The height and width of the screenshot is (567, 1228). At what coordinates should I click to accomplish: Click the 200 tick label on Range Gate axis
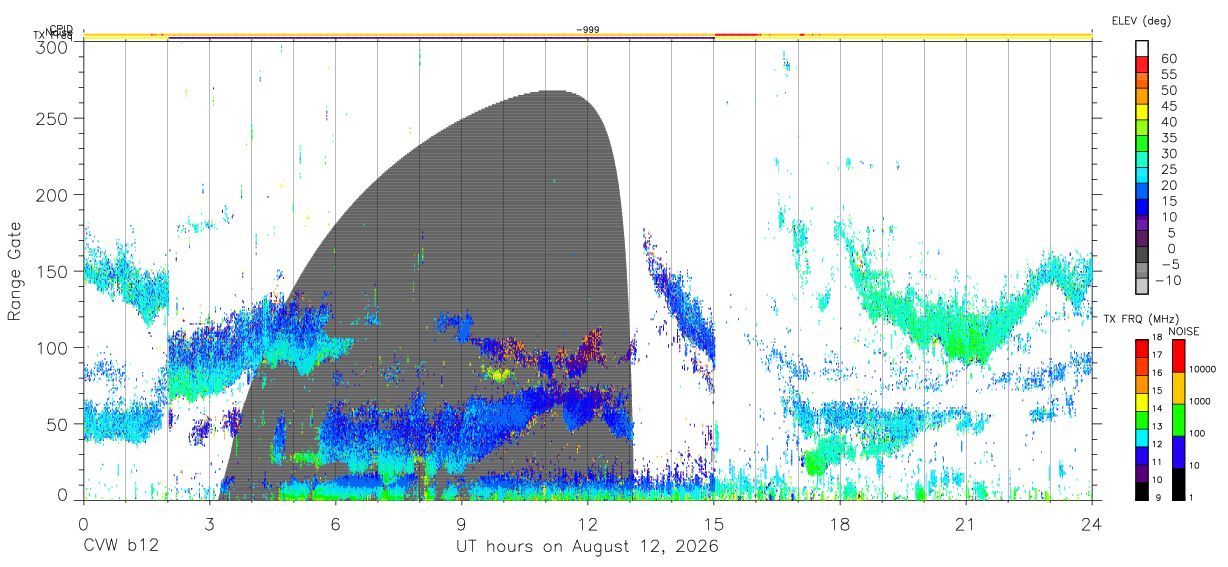(52, 194)
